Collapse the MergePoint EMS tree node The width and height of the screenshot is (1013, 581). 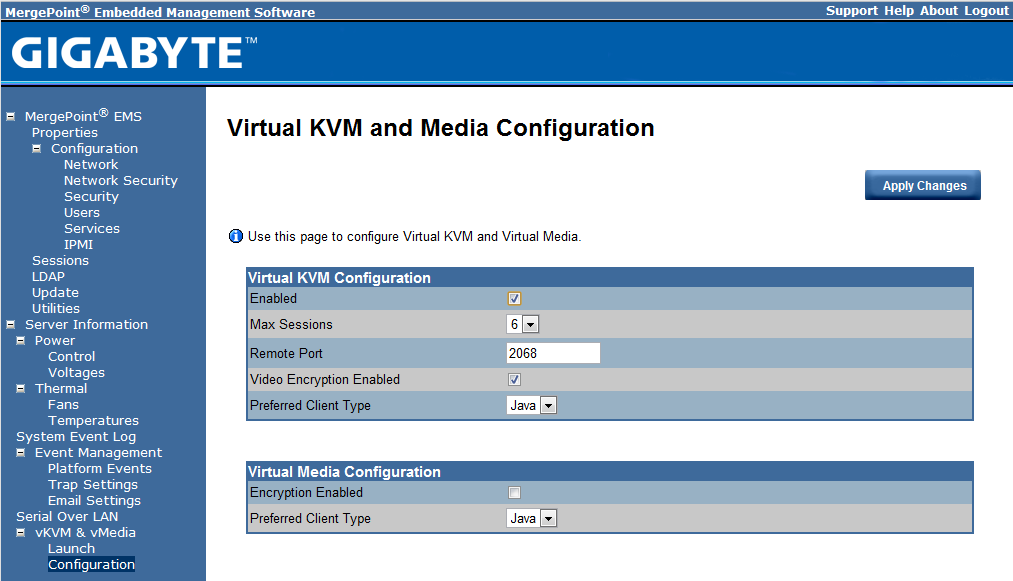point(11,117)
